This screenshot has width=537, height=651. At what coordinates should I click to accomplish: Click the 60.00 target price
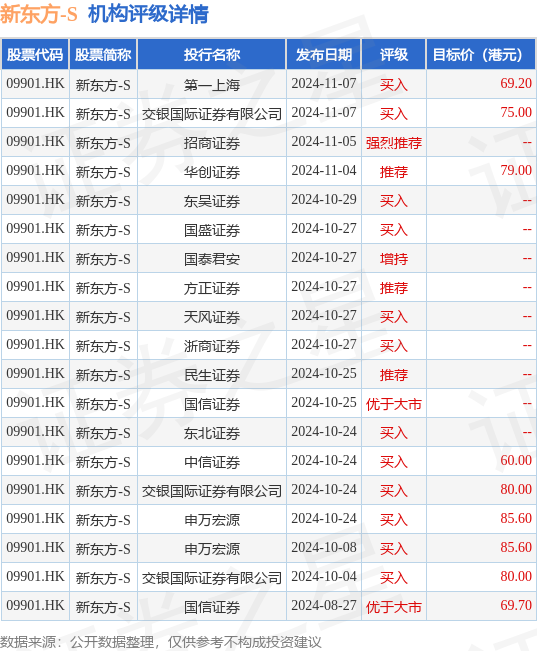[x=516, y=460]
